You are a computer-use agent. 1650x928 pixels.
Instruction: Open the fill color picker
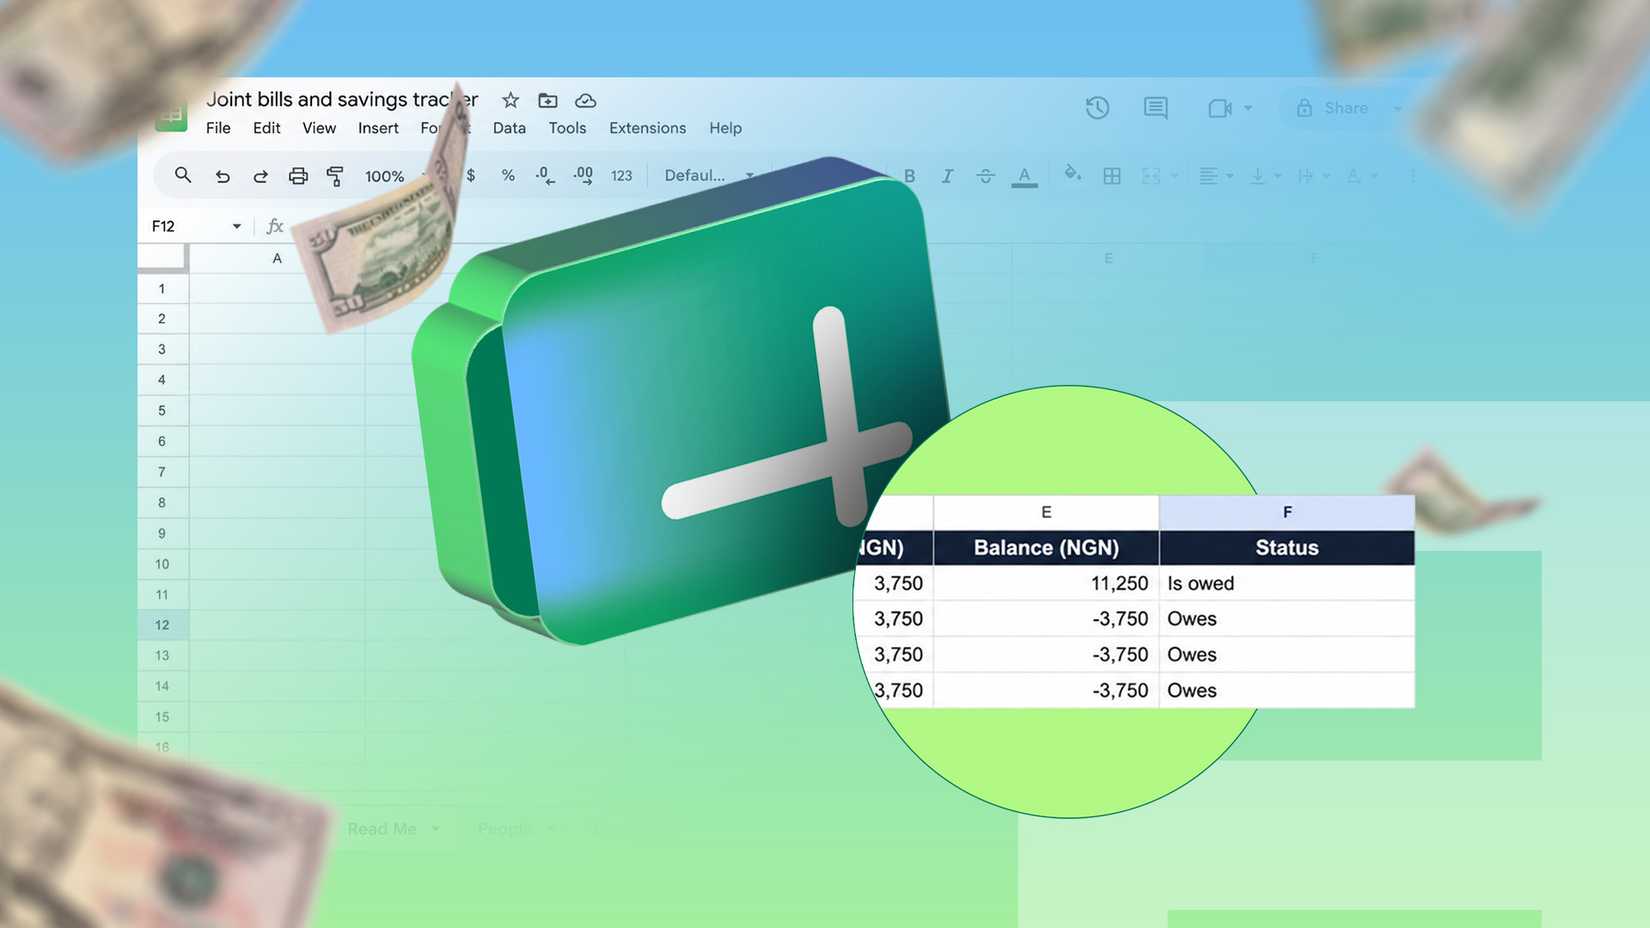tap(1072, 174)
